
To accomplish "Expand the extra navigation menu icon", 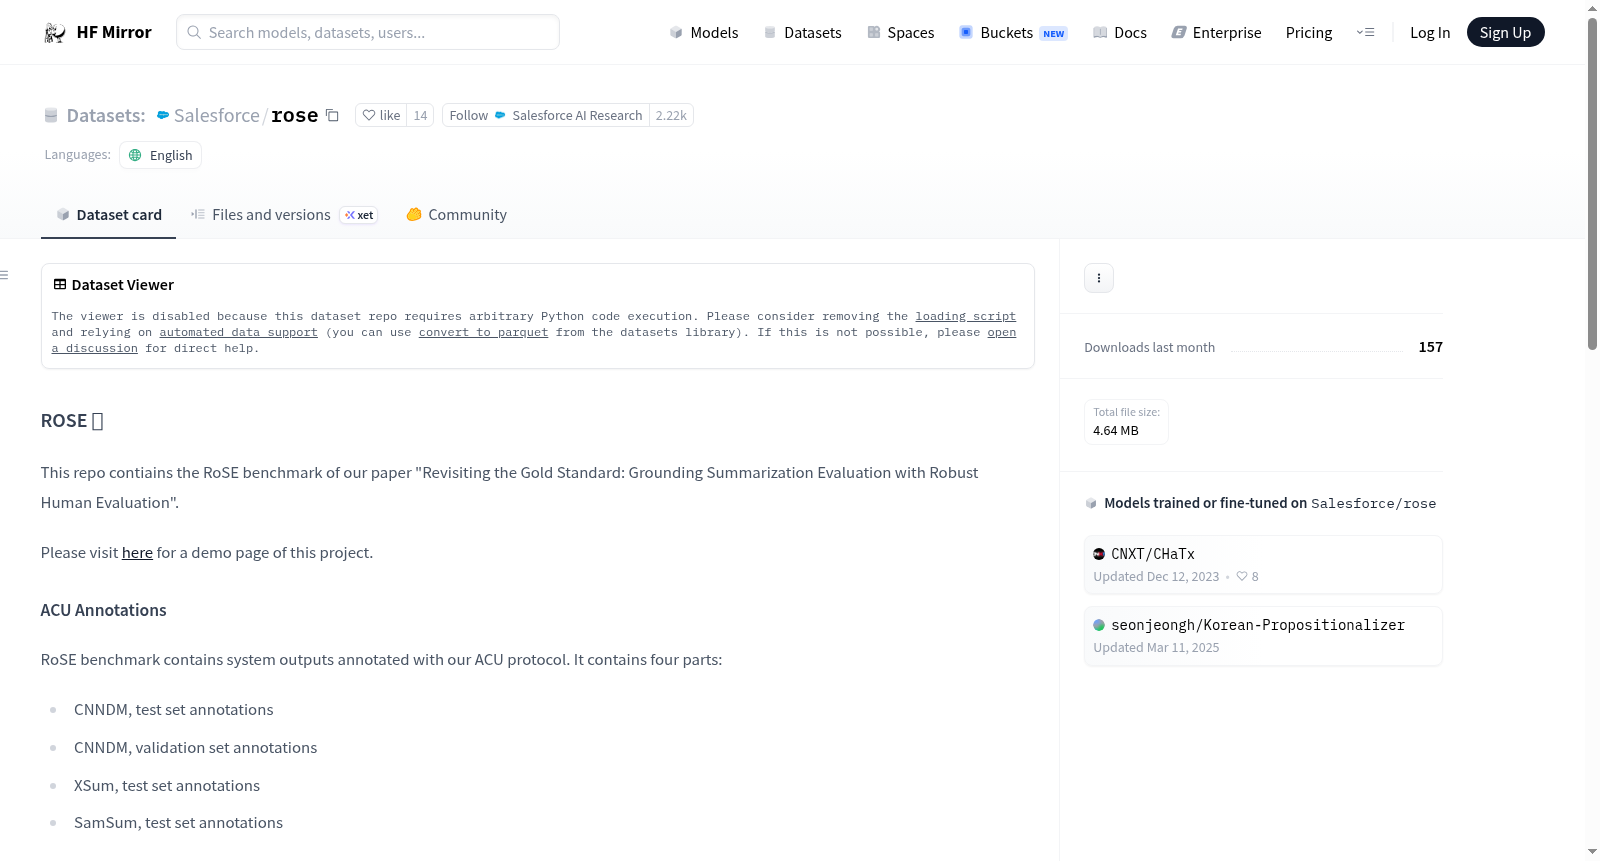I will (1365, 33).
